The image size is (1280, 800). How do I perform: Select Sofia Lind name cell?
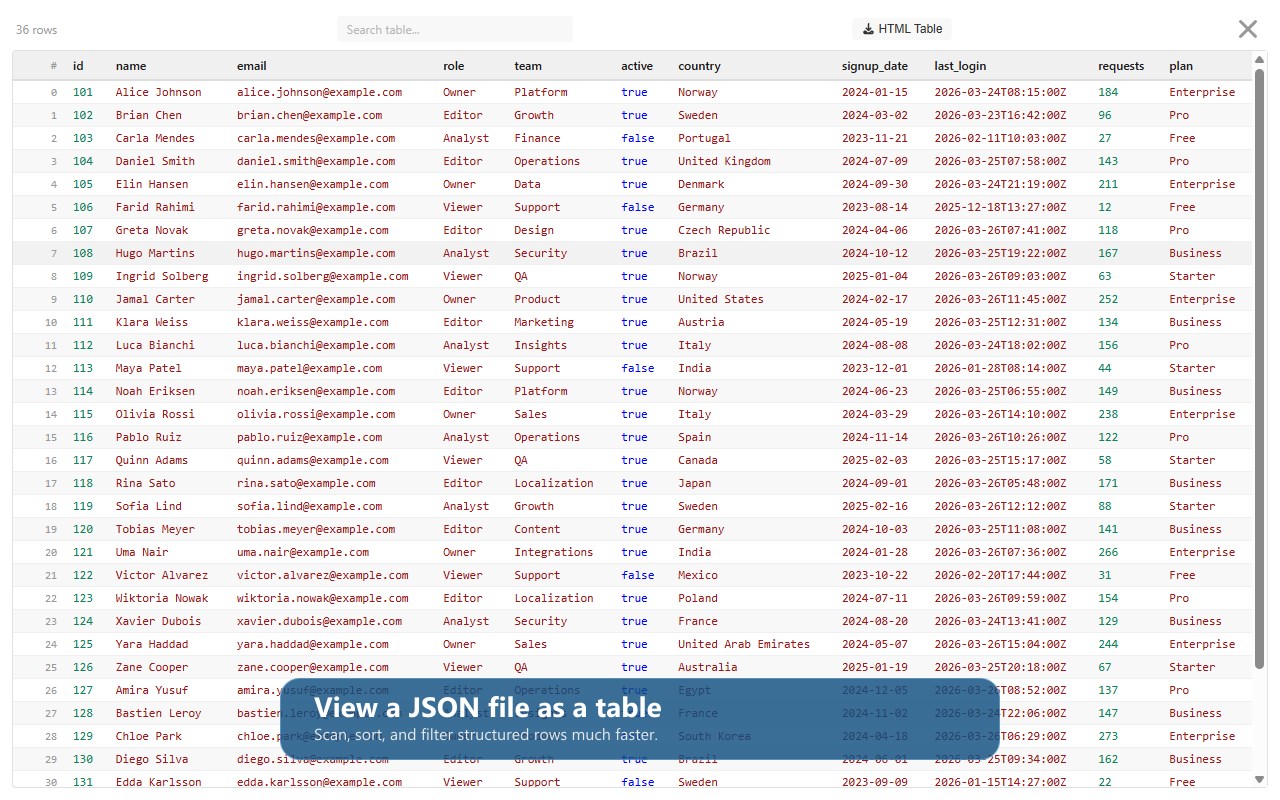tap(148, 506)
